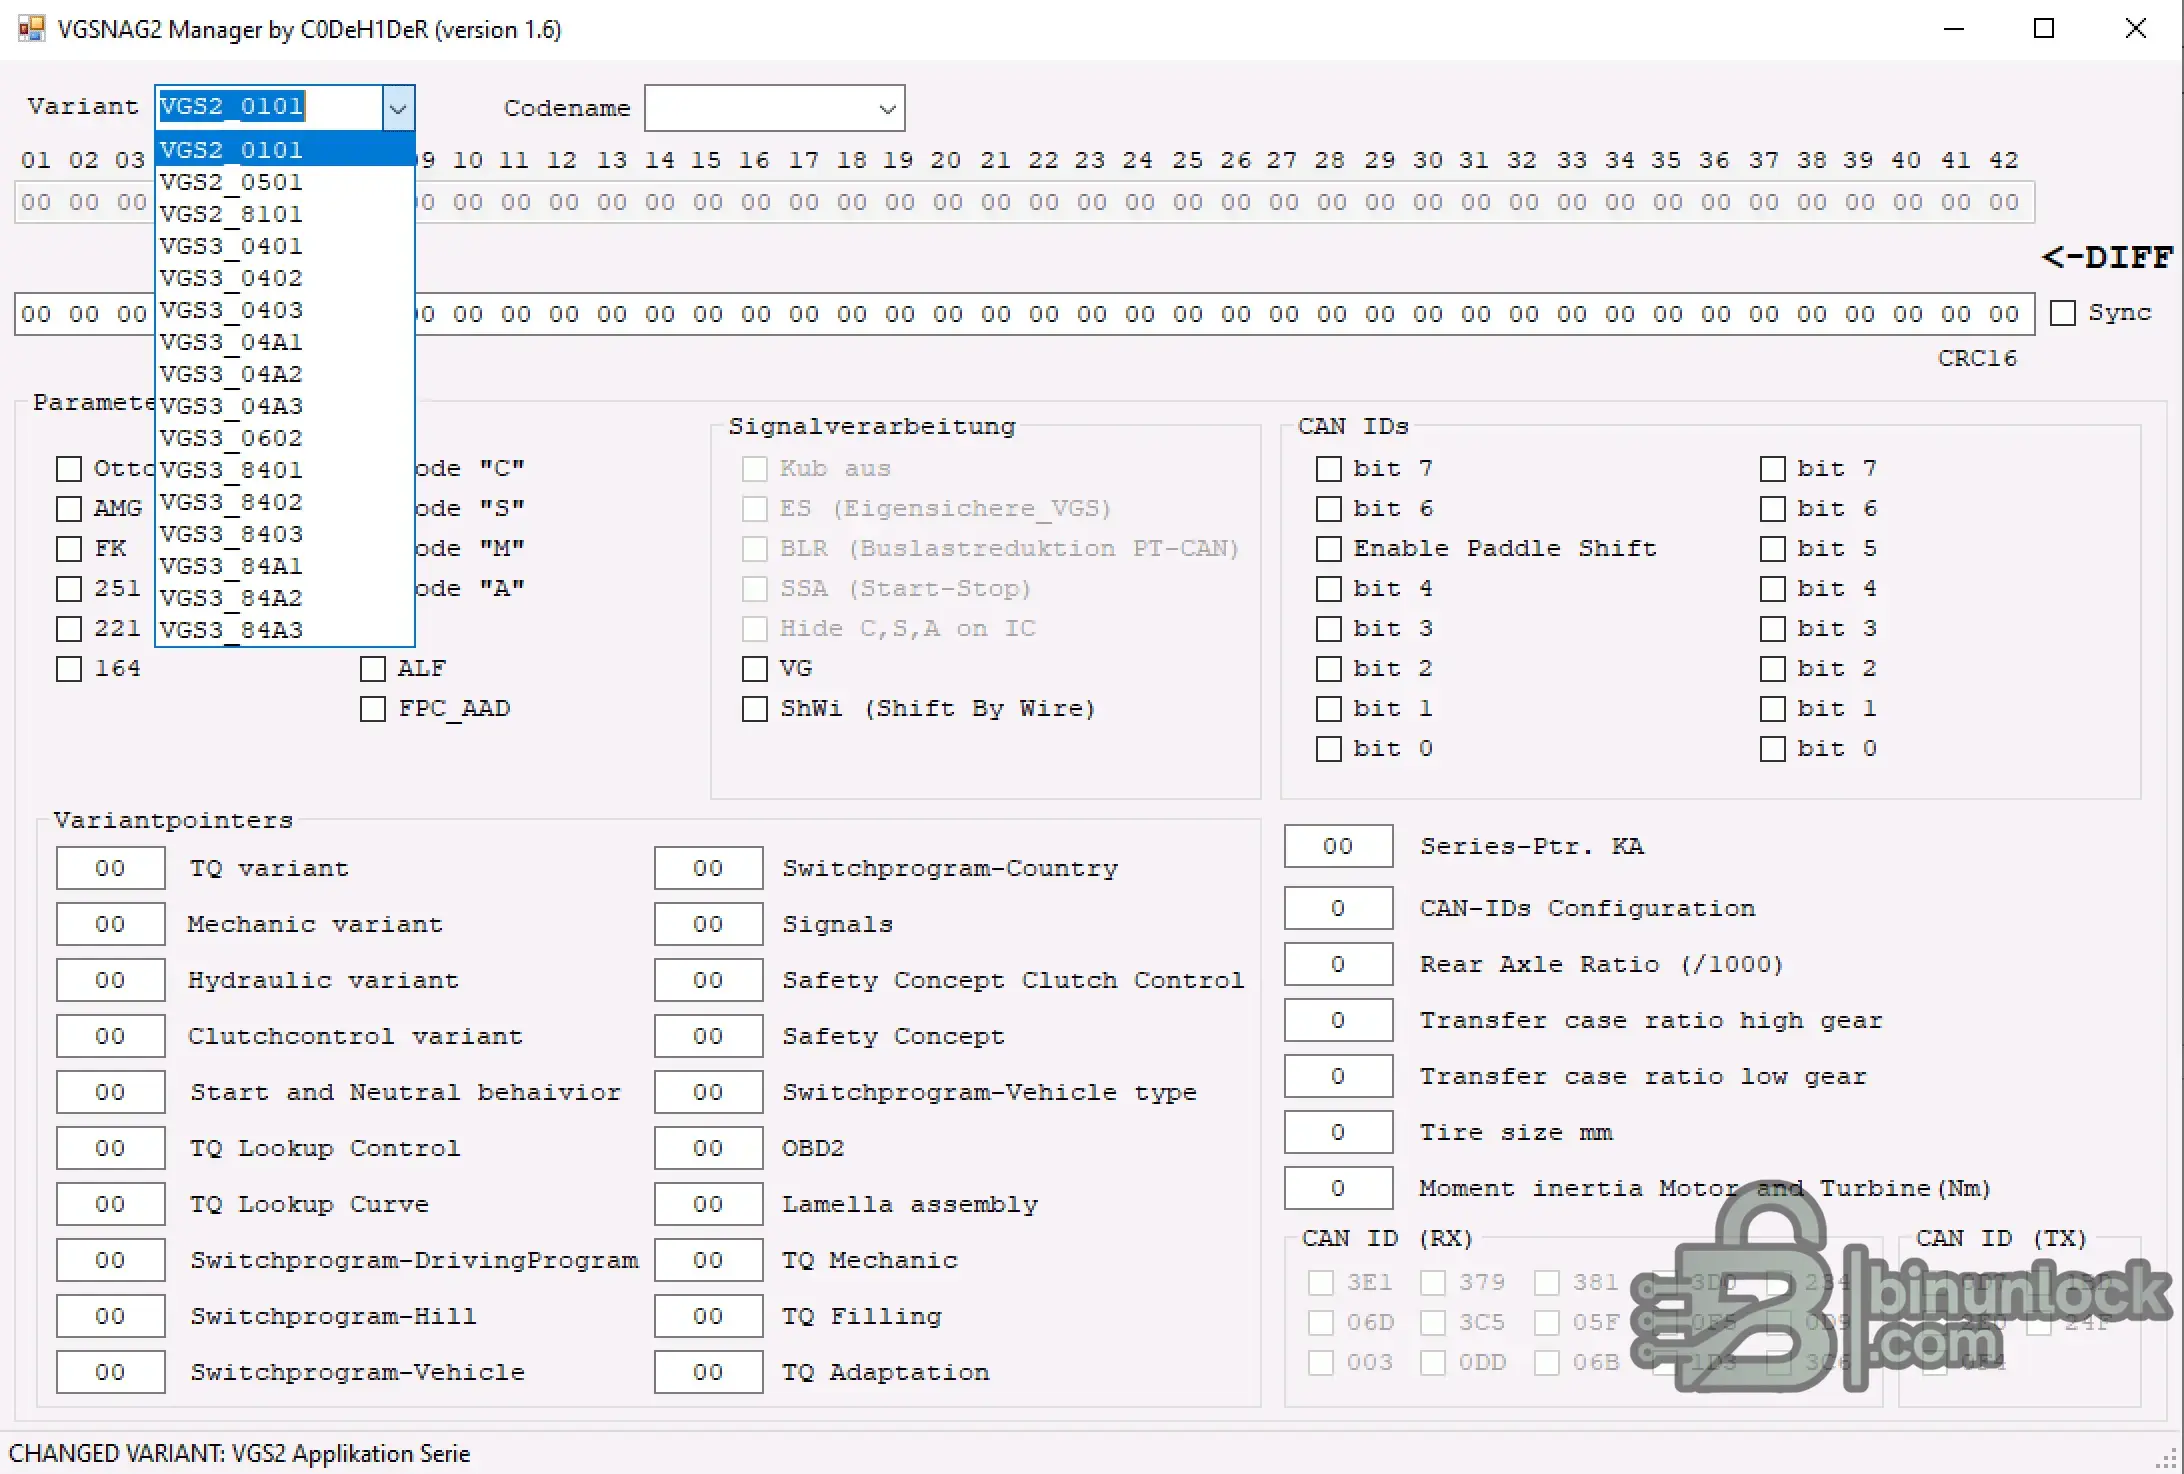The height and width of the screenshot is (1474, 2184).
Task: Maximize the application window
Action: [2044, 29]
